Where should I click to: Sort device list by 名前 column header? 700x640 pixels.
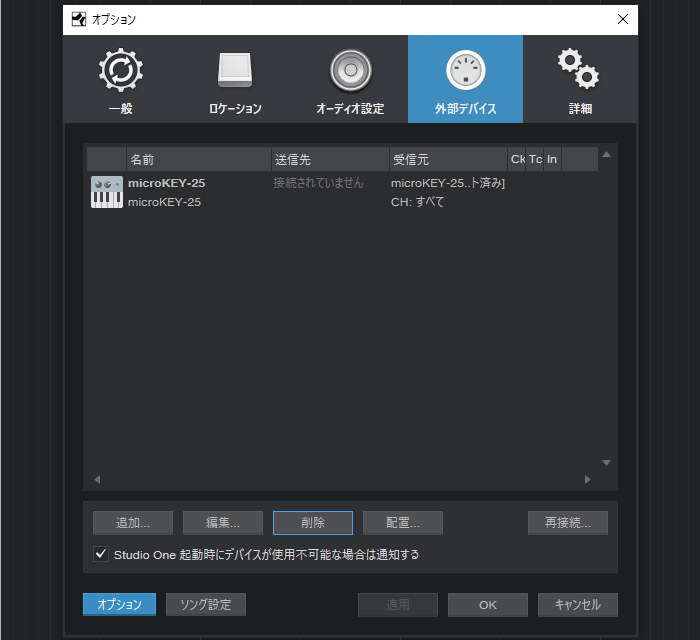pos(198,159)
